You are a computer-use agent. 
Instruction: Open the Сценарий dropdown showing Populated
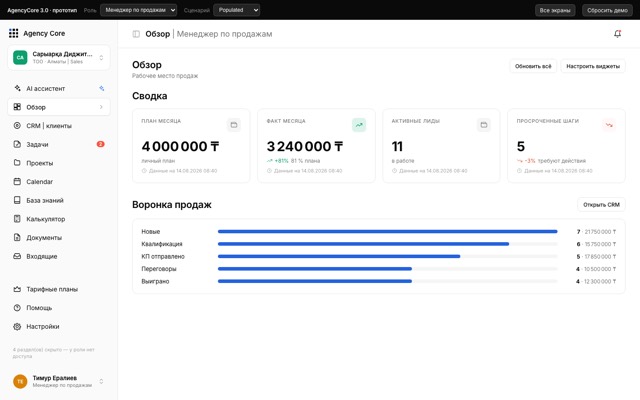[237, 10]
